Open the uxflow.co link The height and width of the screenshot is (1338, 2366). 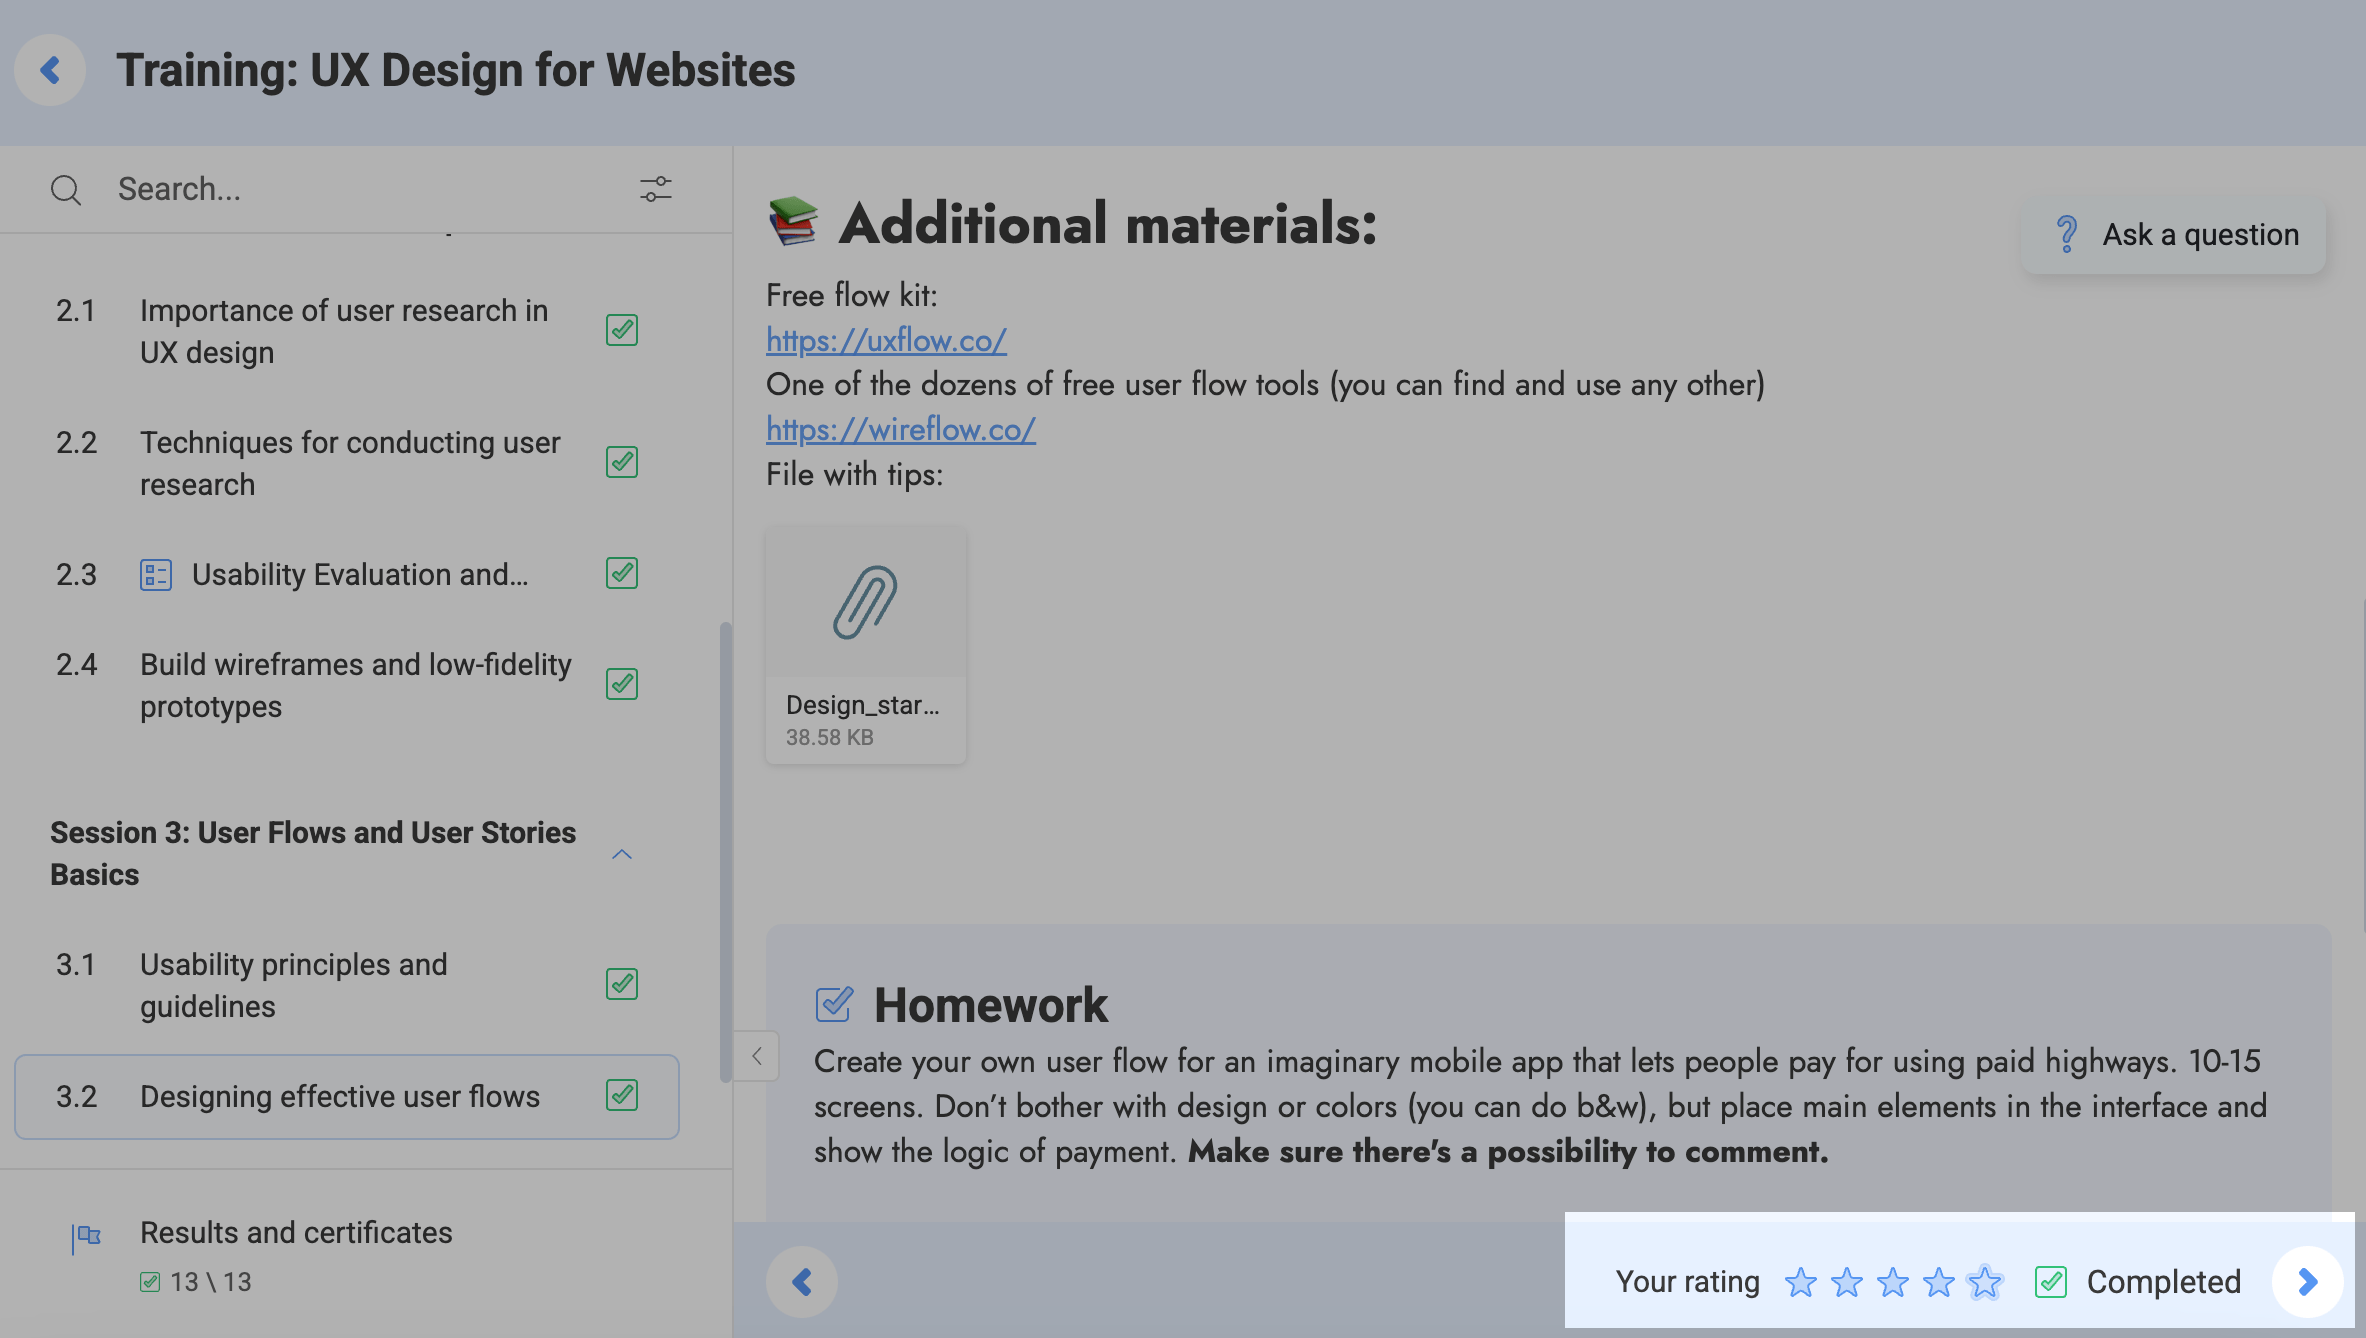pyautogui.click(x=886, y=340)
